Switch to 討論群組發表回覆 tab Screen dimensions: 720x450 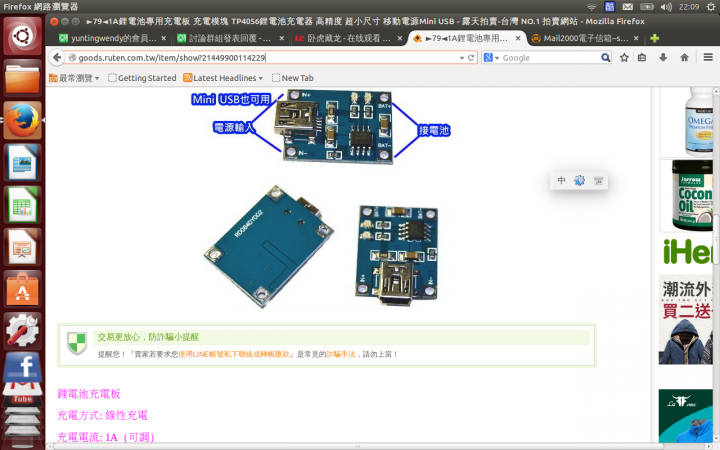[x=231, y=38]
